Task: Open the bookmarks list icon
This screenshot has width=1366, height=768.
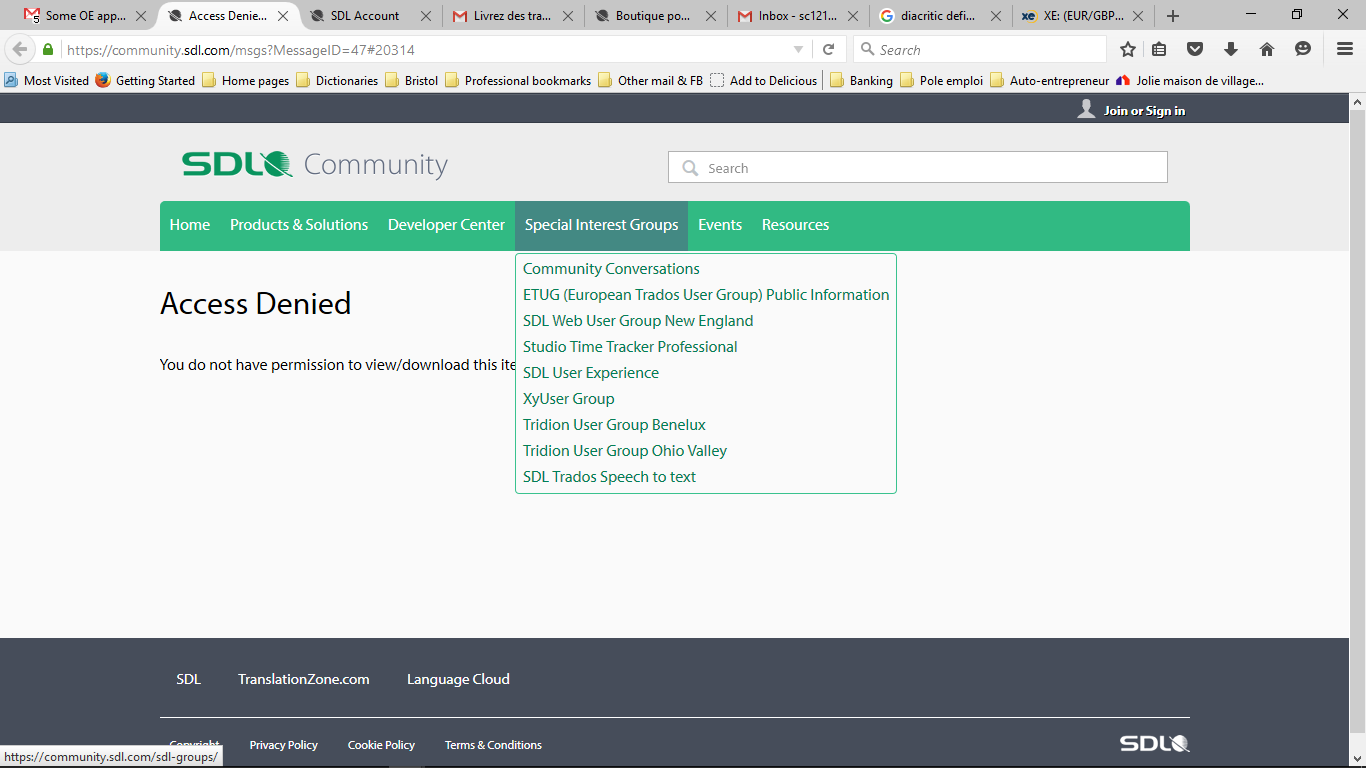Action: tap(1159, 50)
